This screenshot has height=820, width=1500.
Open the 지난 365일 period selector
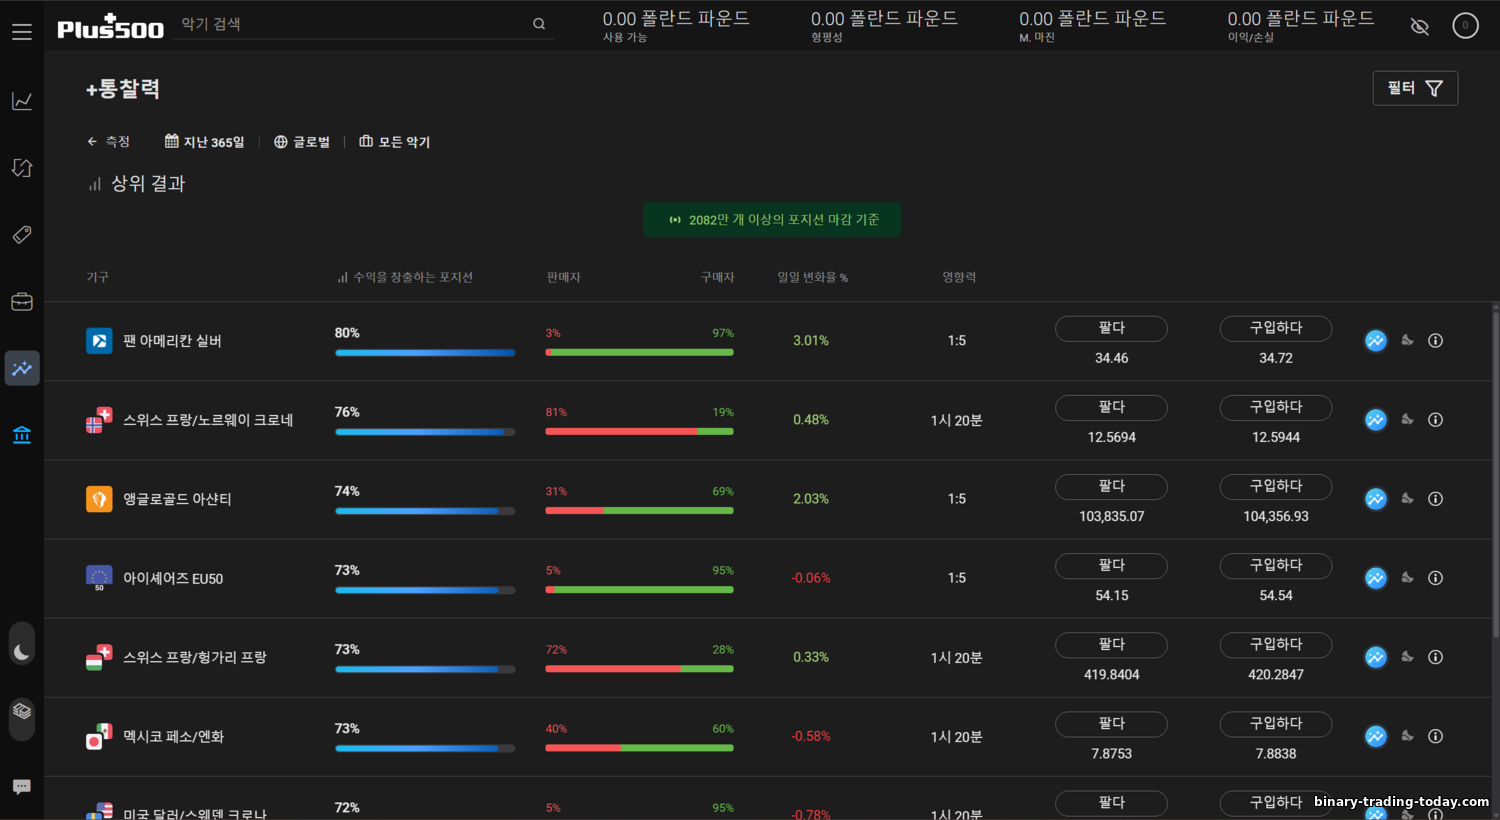pyautogui.click(x=205, y=142)
